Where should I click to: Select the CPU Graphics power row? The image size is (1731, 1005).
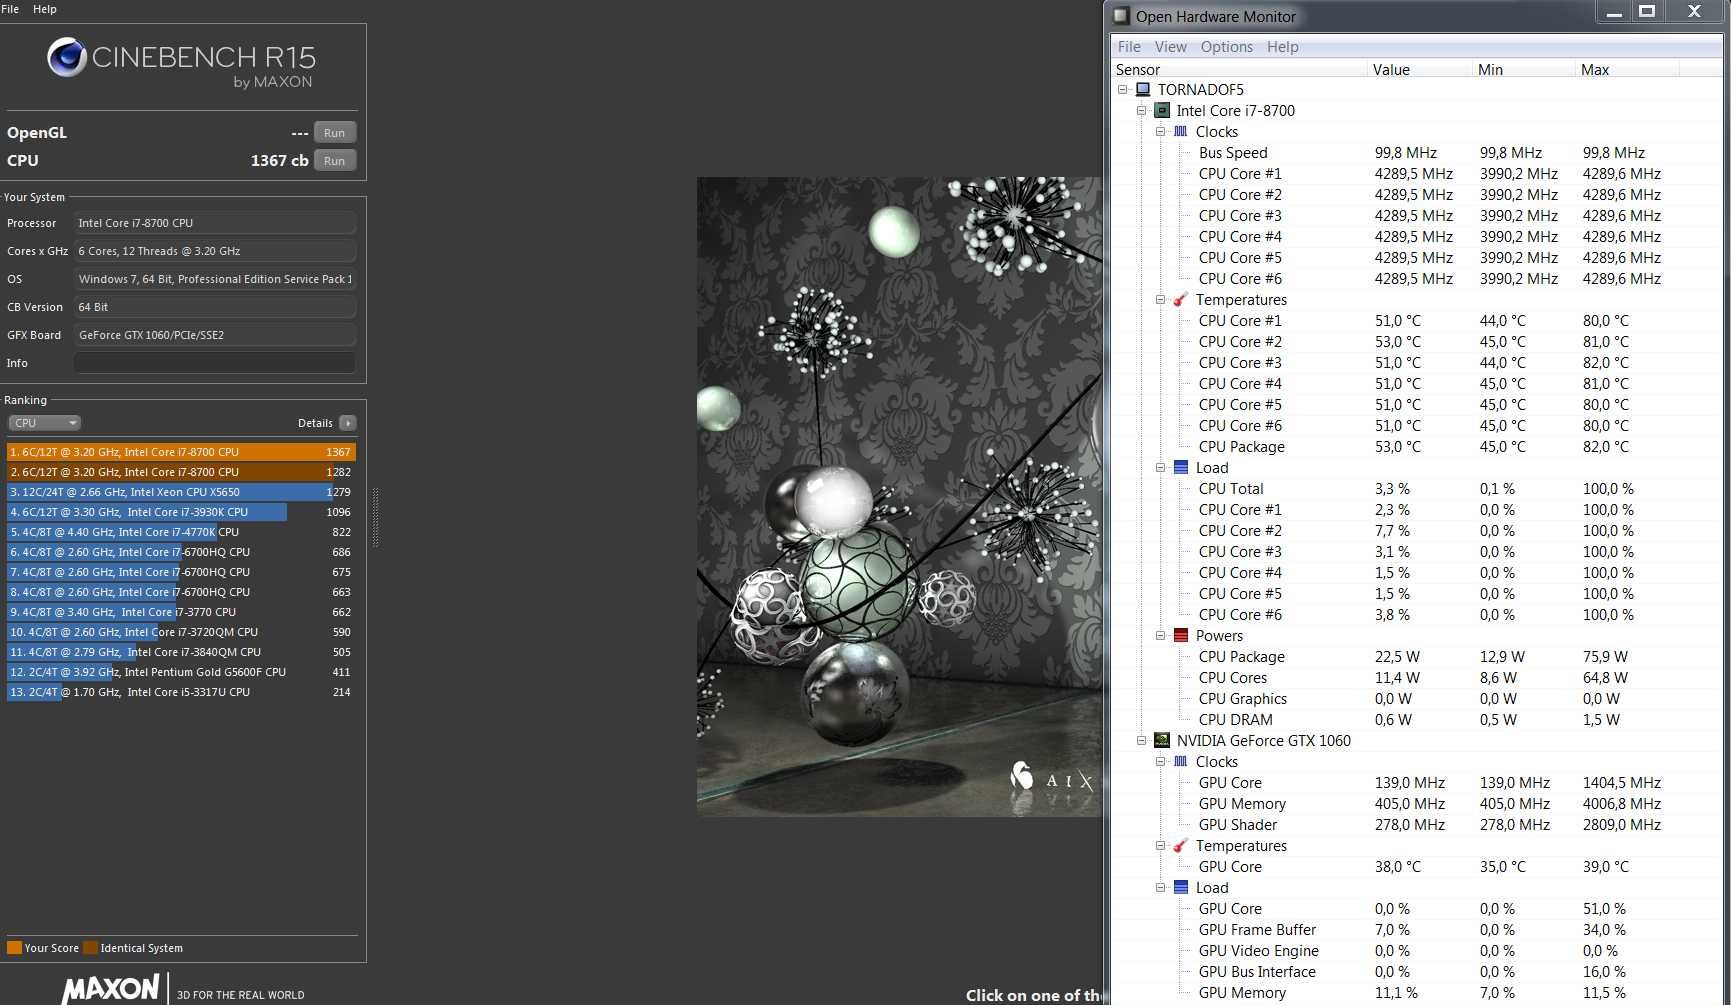pyautogui.click(x=1416, y=699)
